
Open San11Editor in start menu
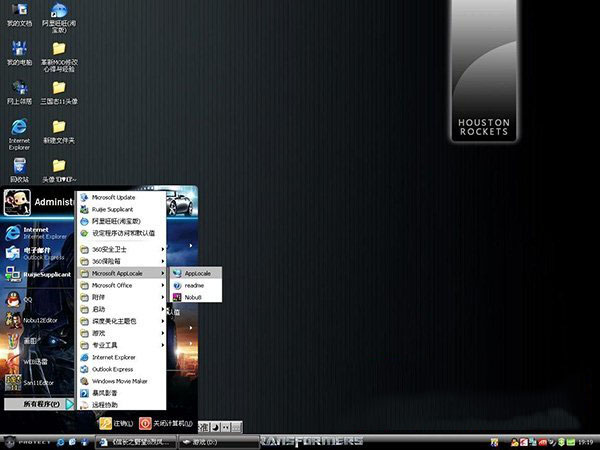coord(38,383)
